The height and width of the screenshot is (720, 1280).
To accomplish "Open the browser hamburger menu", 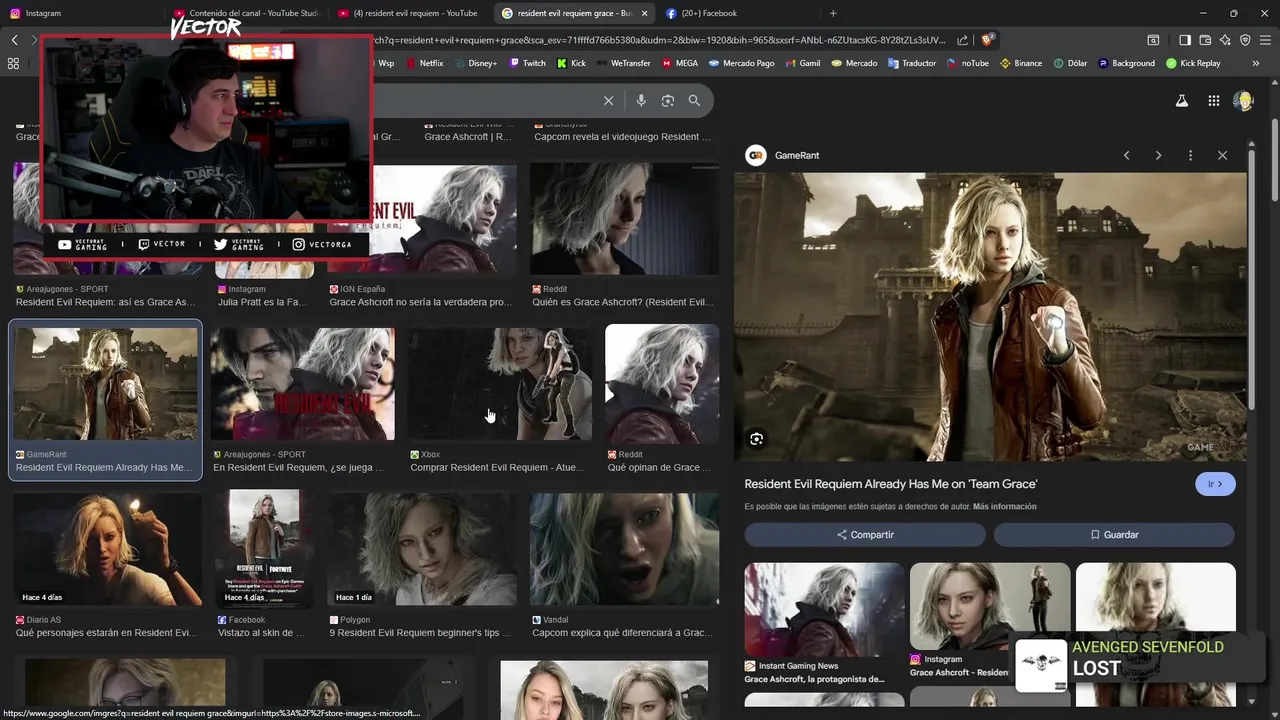I will pos(1265,40).
